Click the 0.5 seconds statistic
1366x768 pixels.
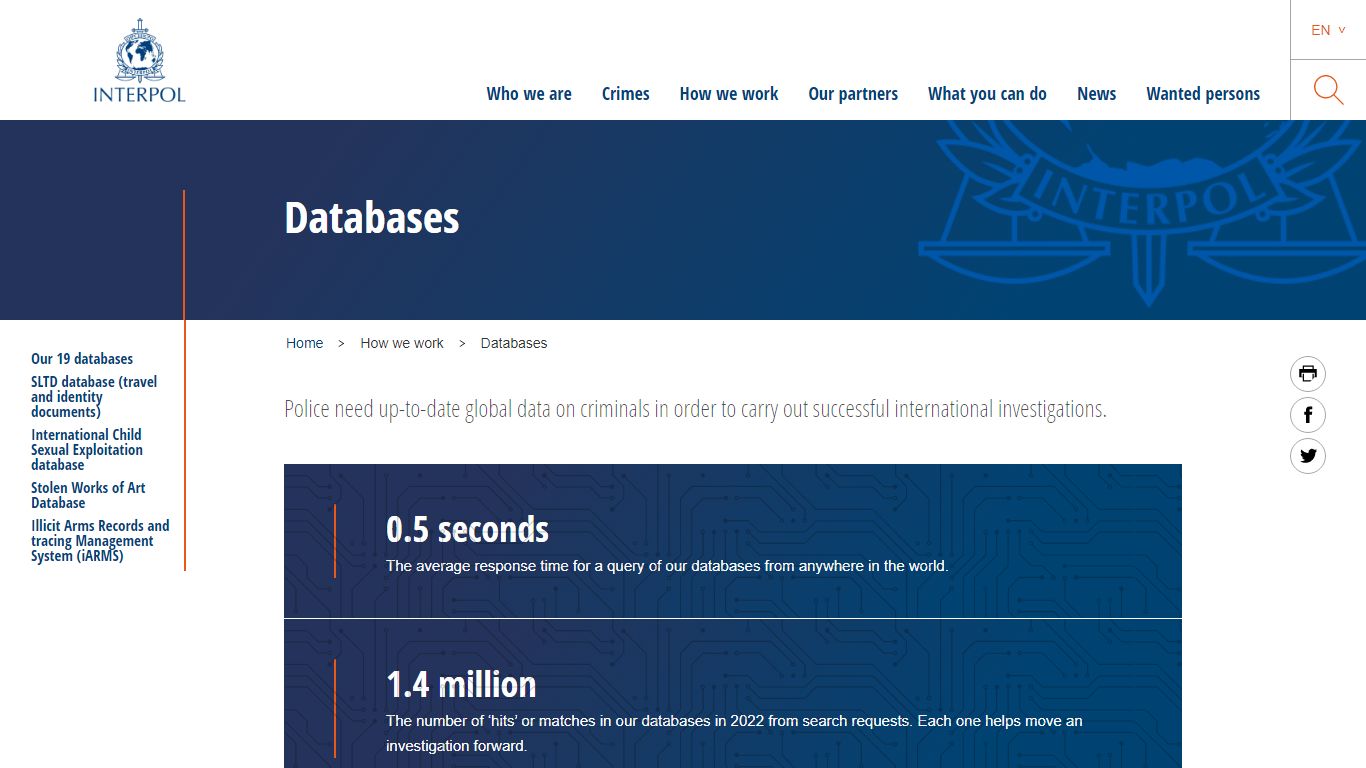pos(468,529)
